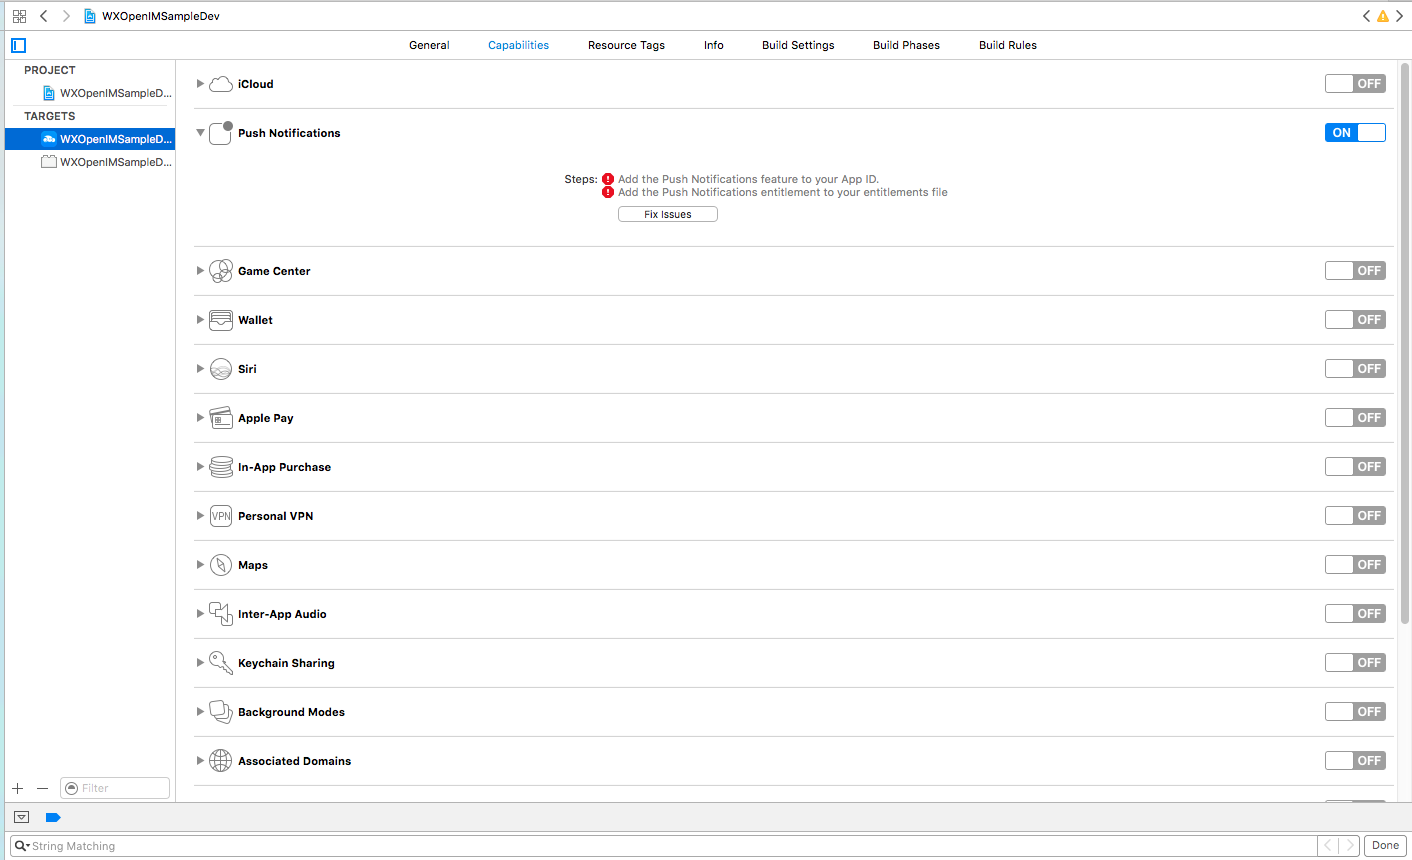Toggle the debug area disclosure button

21,817
